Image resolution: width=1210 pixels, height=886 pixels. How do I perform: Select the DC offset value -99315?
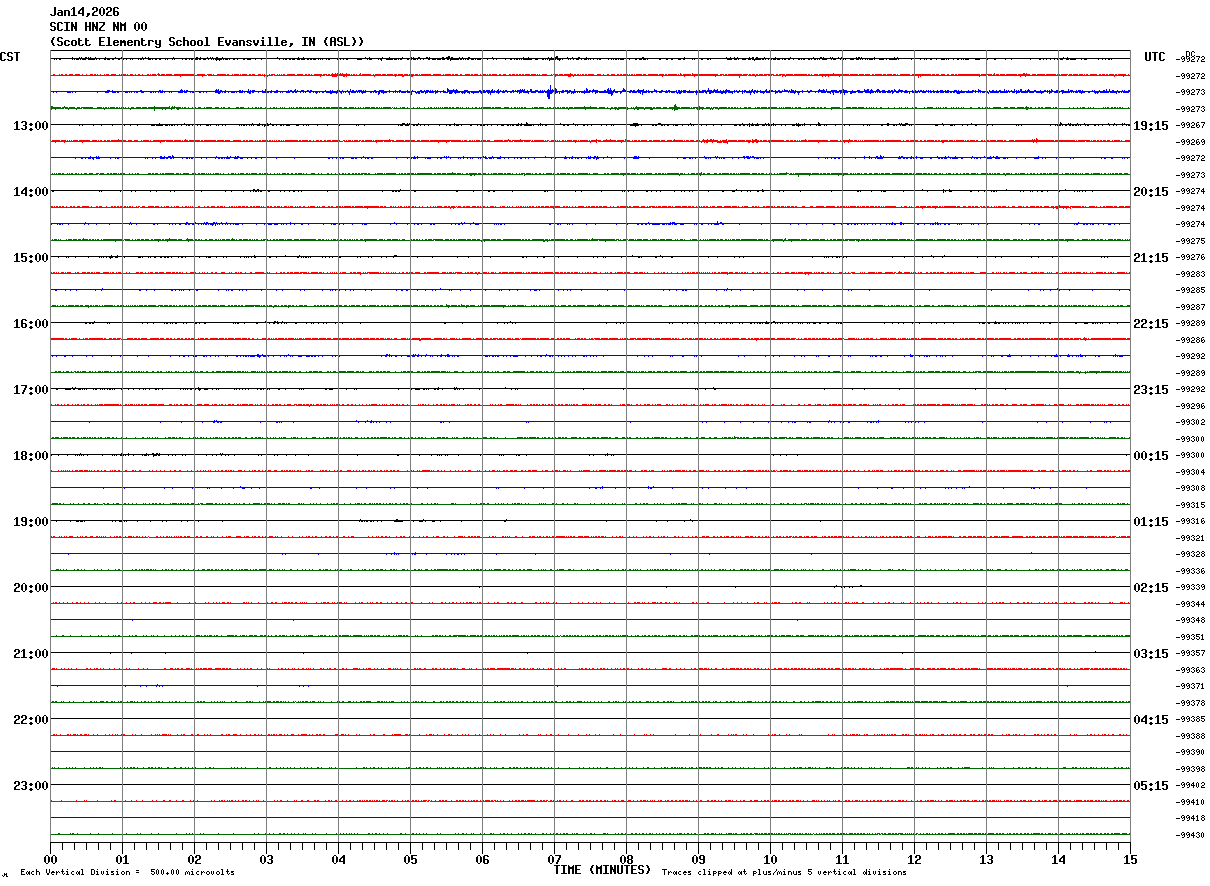coord(1190,505)
